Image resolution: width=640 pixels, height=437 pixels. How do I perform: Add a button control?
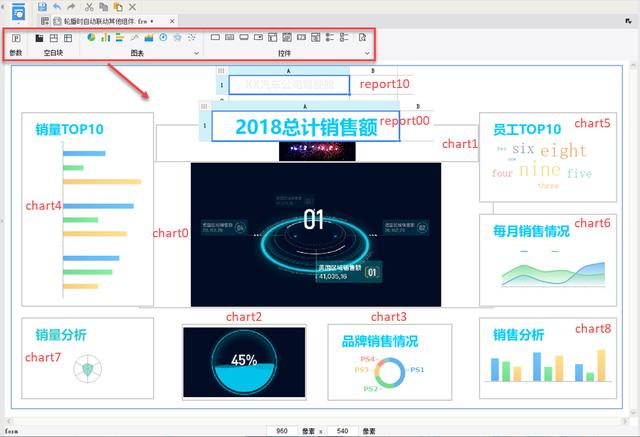click(x=244, y=37)
